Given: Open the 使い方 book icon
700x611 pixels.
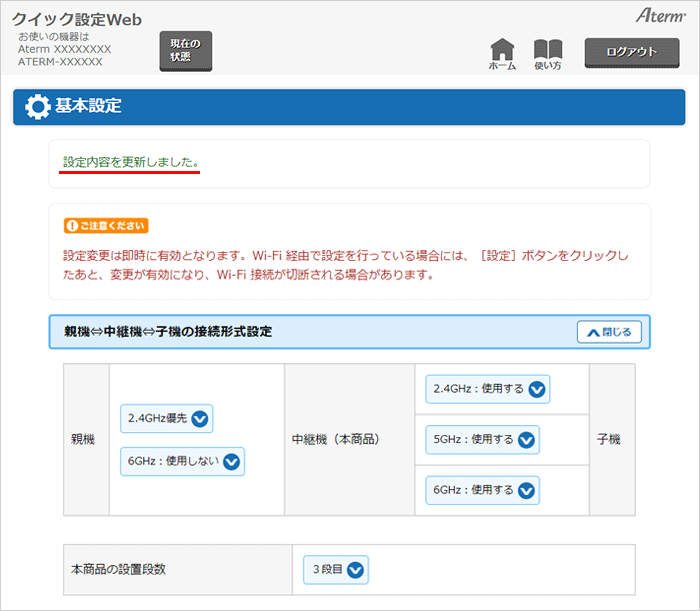Looking at the screenshot, I should 548,54.
